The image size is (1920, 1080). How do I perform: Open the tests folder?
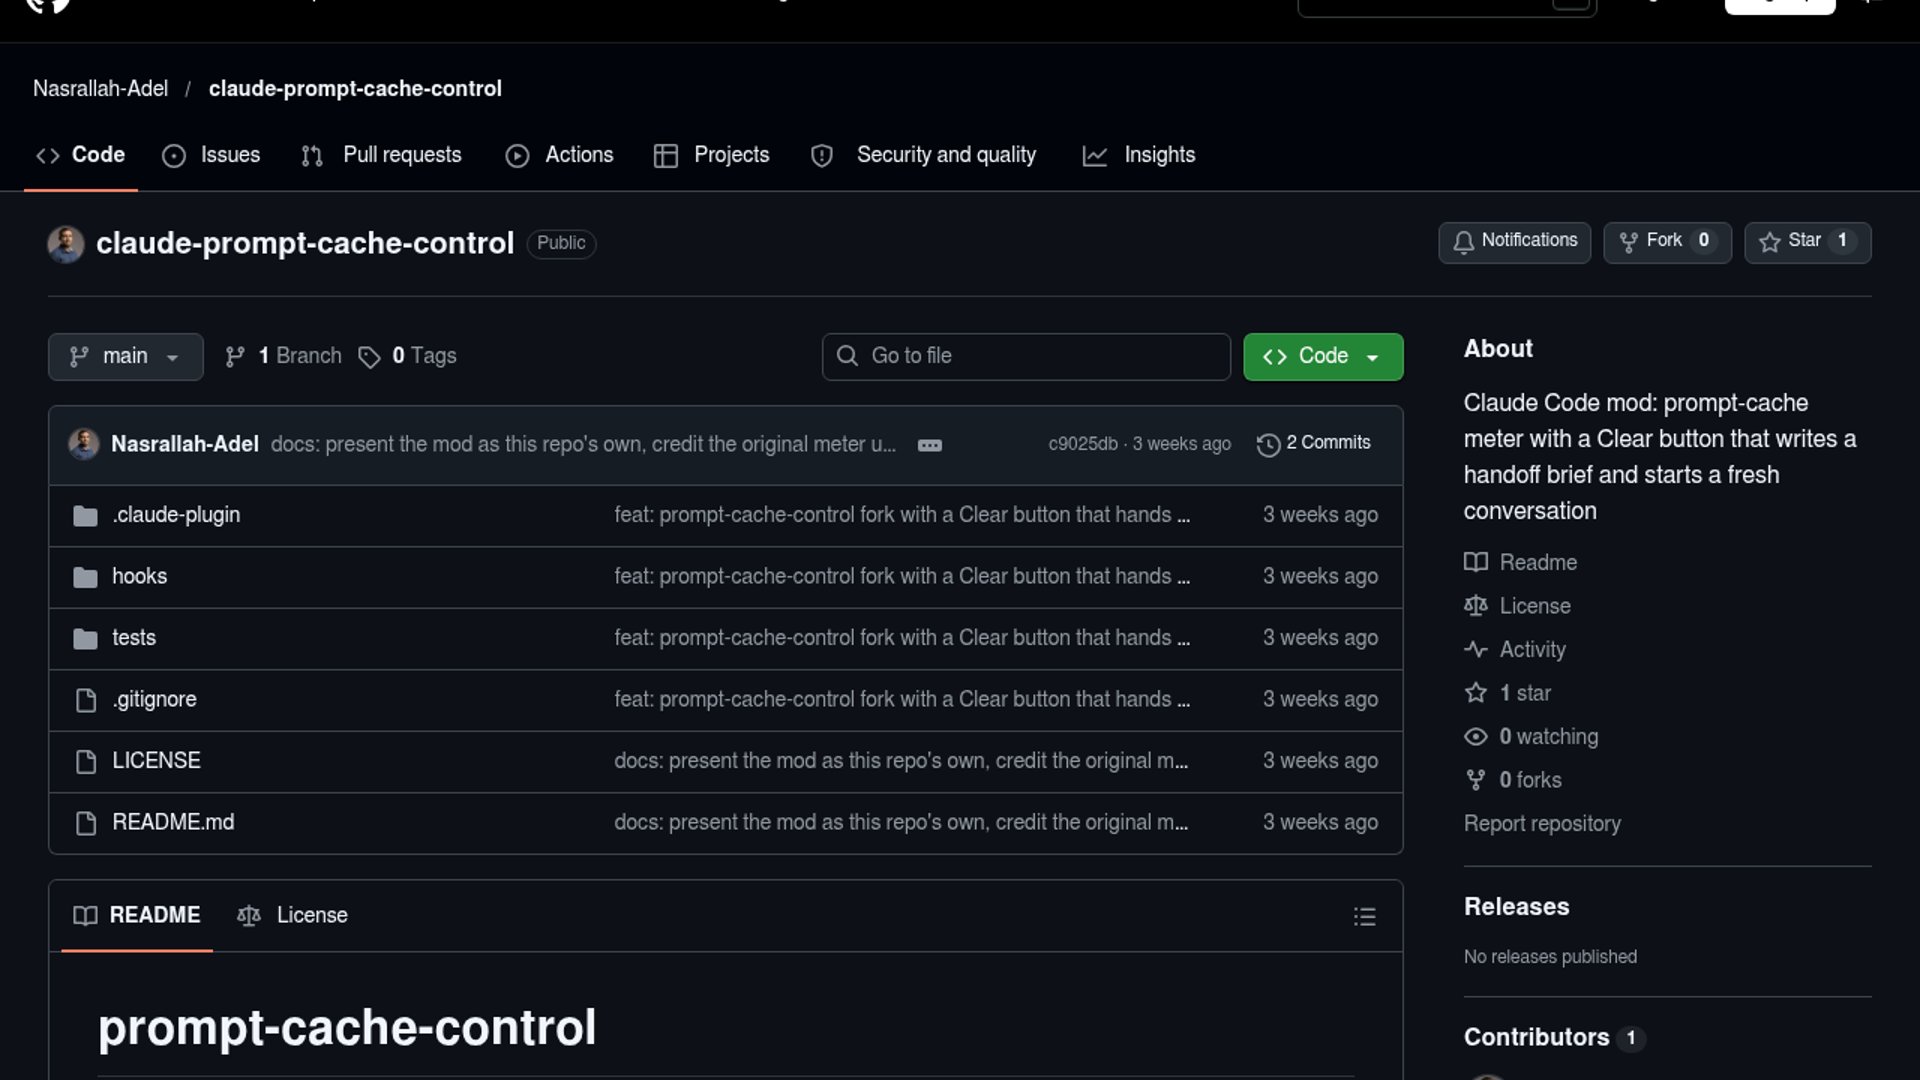(x=134, y=638)
